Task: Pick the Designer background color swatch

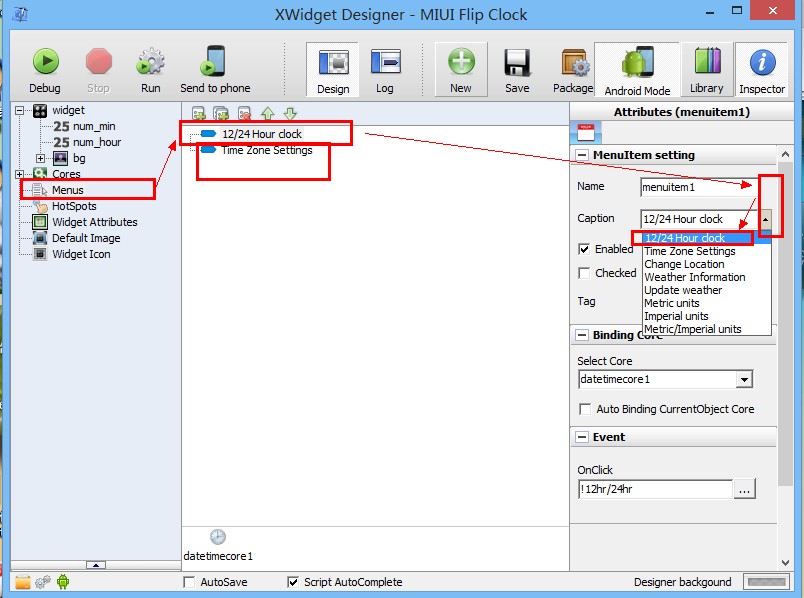Action: [766, 582]
